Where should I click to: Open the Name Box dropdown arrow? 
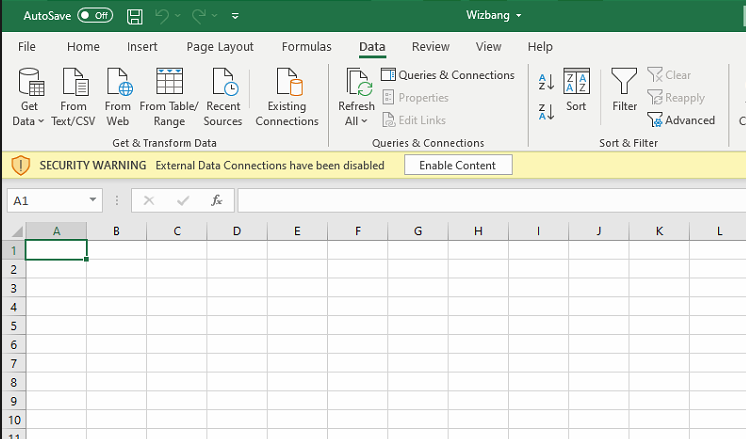point(93,201)
